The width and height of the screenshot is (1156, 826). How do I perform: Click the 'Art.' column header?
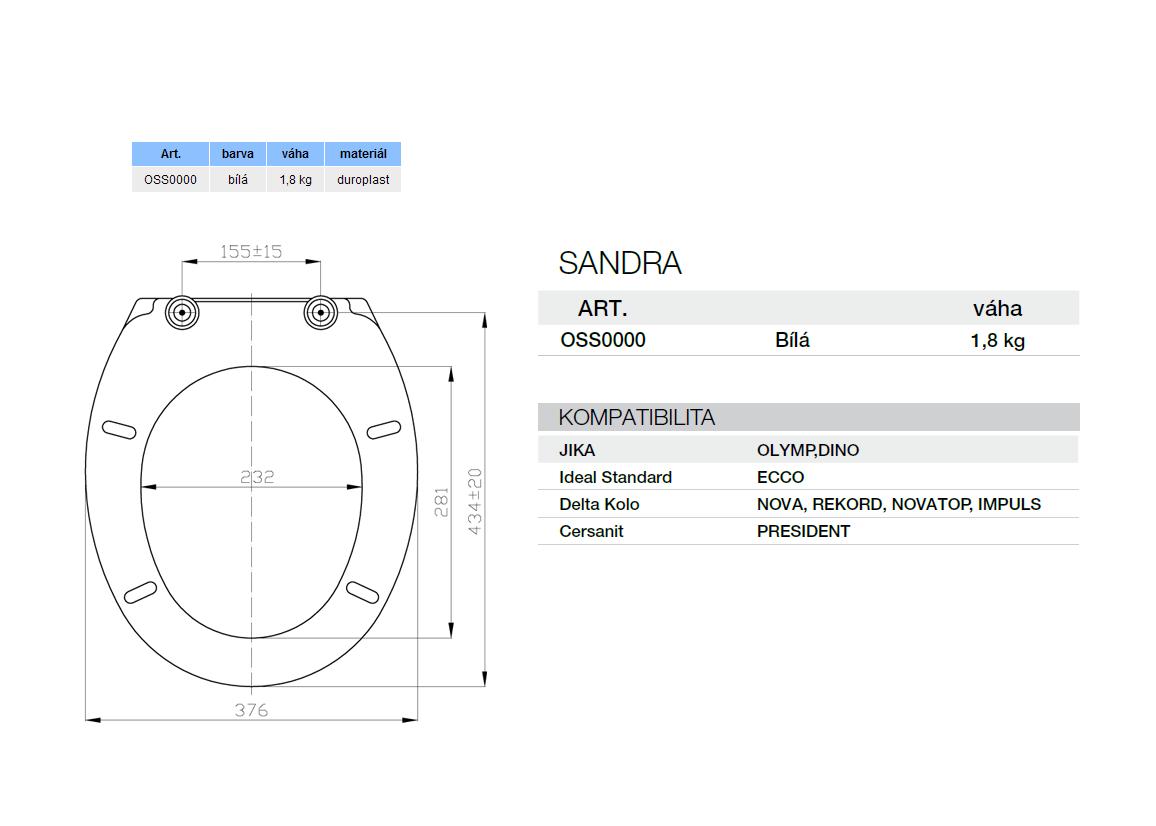pos(170,153)
